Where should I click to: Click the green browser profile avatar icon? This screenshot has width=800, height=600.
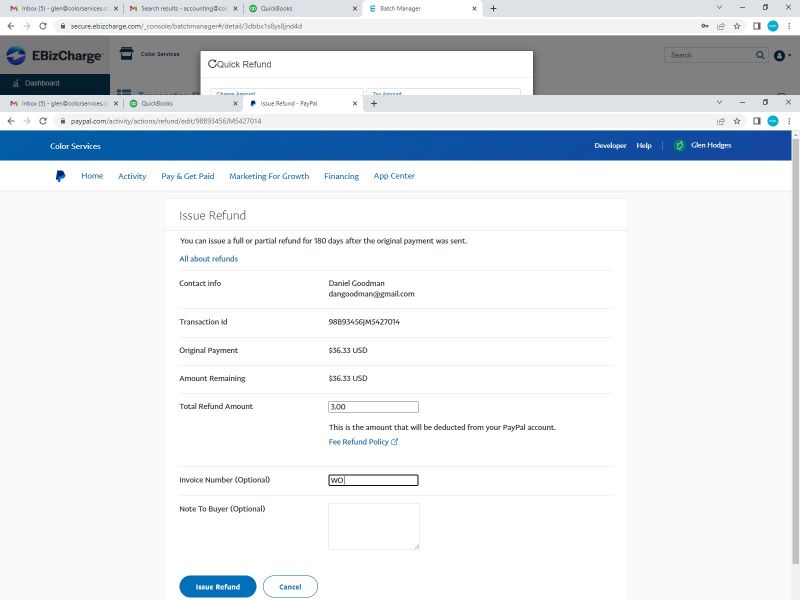(x=772, y=122)
